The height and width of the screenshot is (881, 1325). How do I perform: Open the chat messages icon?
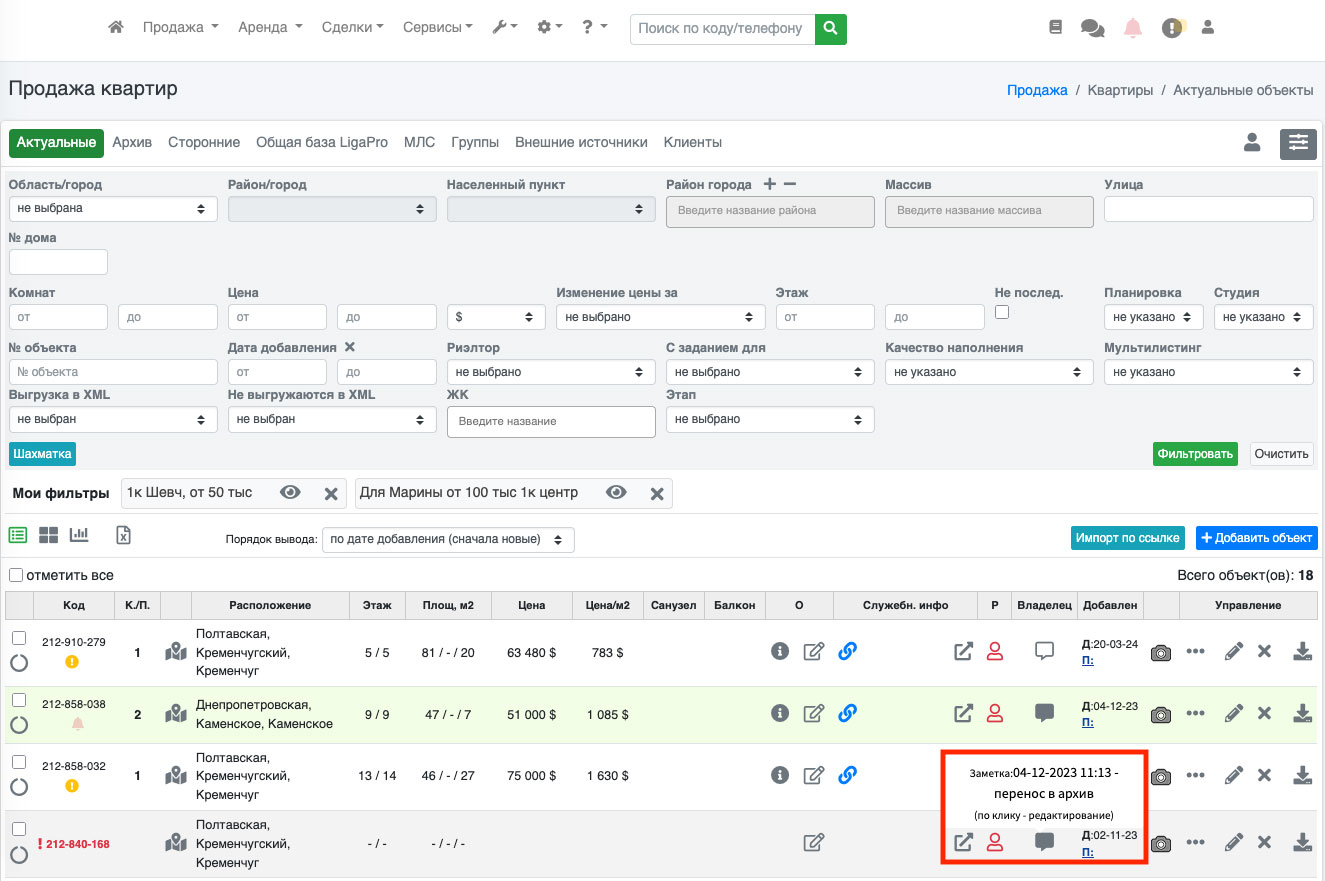click(1093, 28)
